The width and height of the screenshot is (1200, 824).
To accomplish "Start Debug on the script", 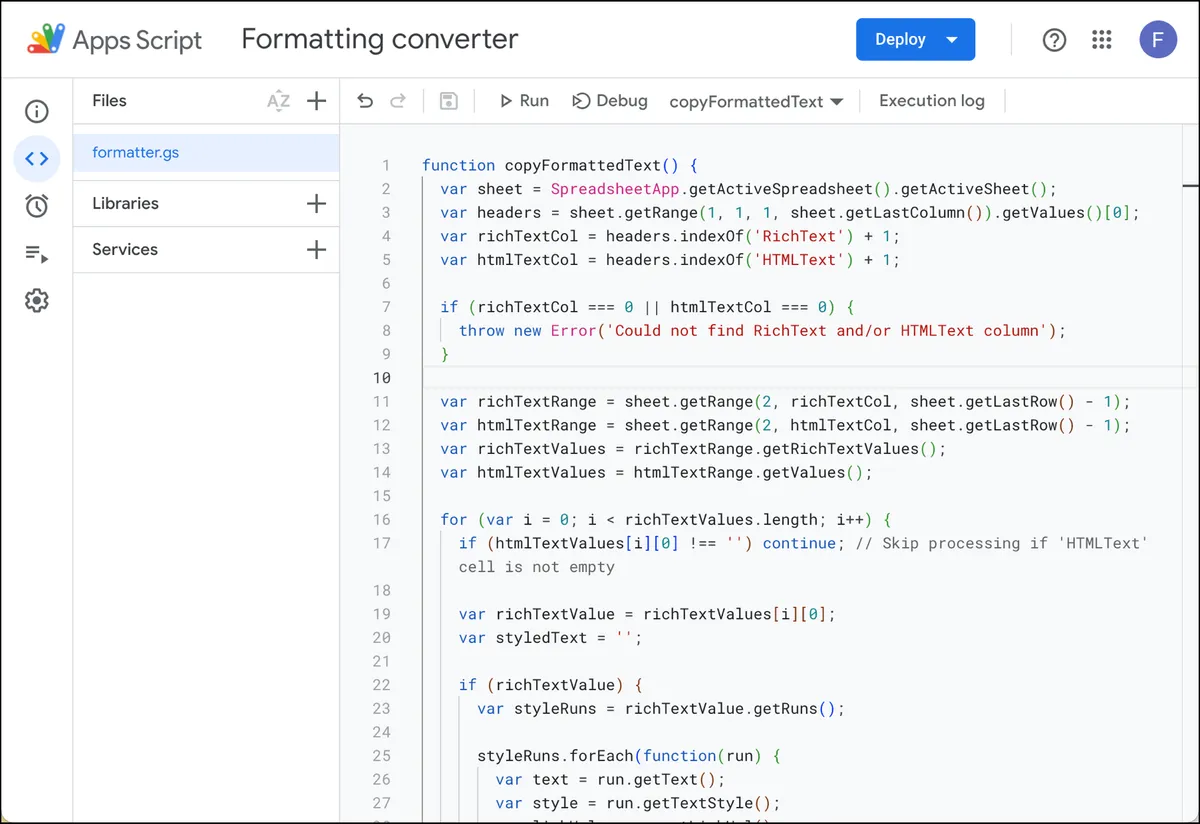I will pyautogui.click(x=610, y=101).
